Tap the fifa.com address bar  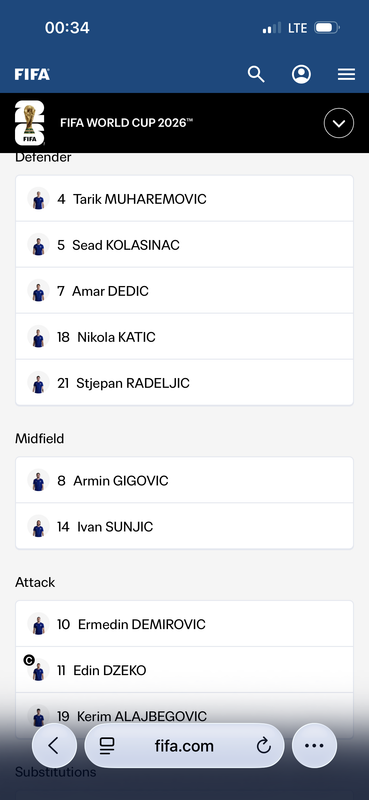pos(184,745)
